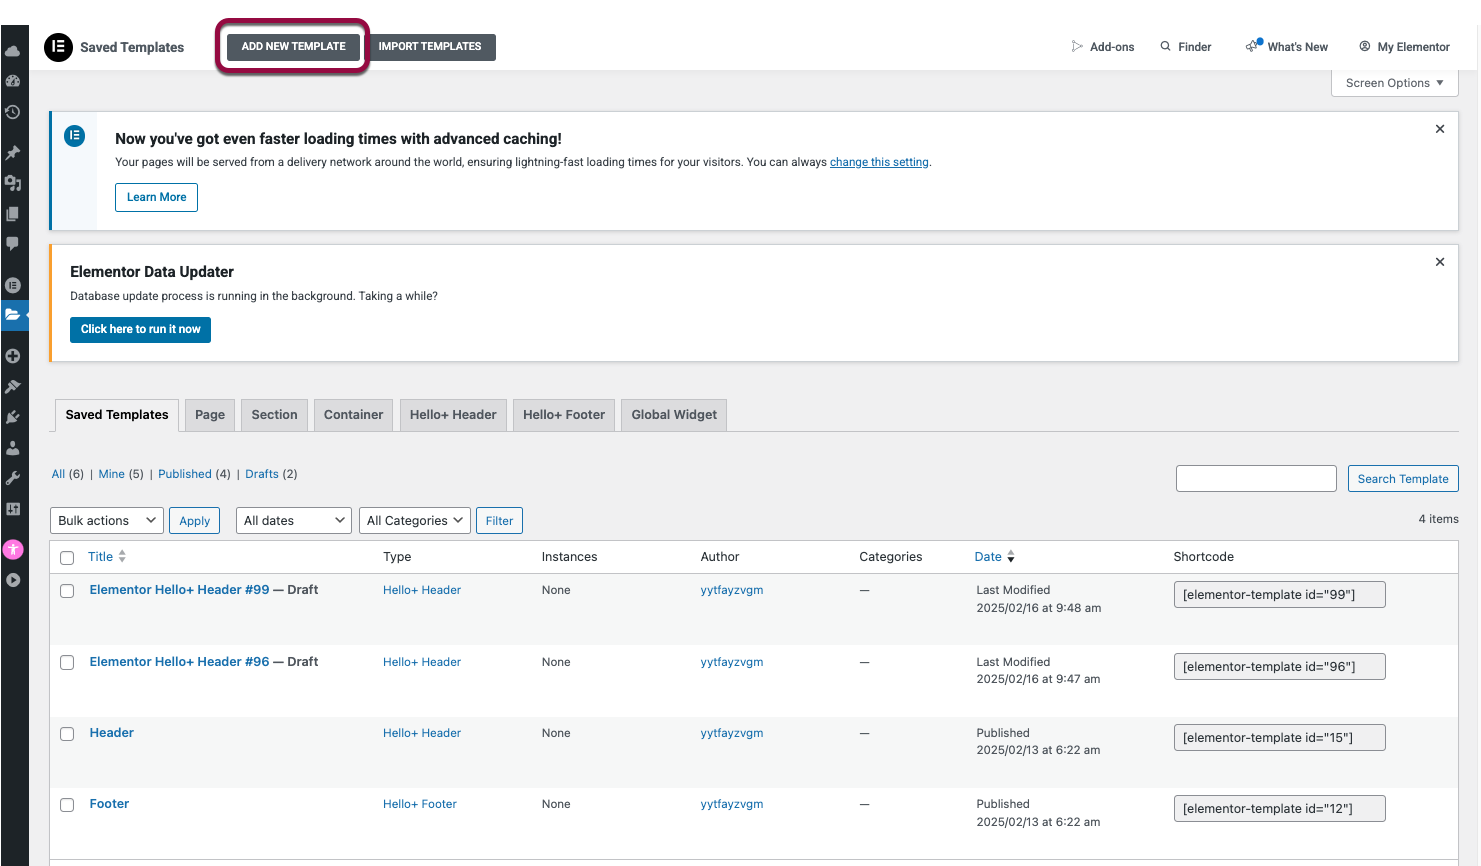This screenshot has width=1481, height=866.
Task: Open the history backup sidebar icon
Action: 13,112
